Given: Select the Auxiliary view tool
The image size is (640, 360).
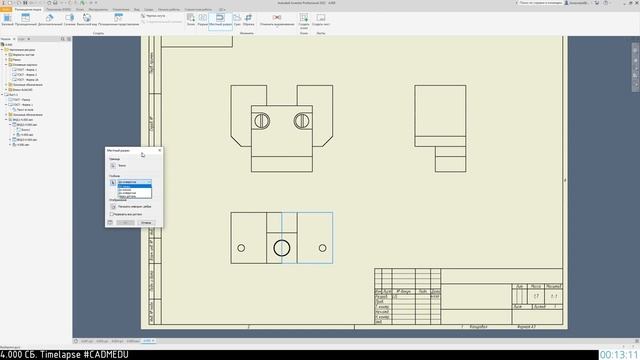Looking at the screenshot, I should point(50,20).
